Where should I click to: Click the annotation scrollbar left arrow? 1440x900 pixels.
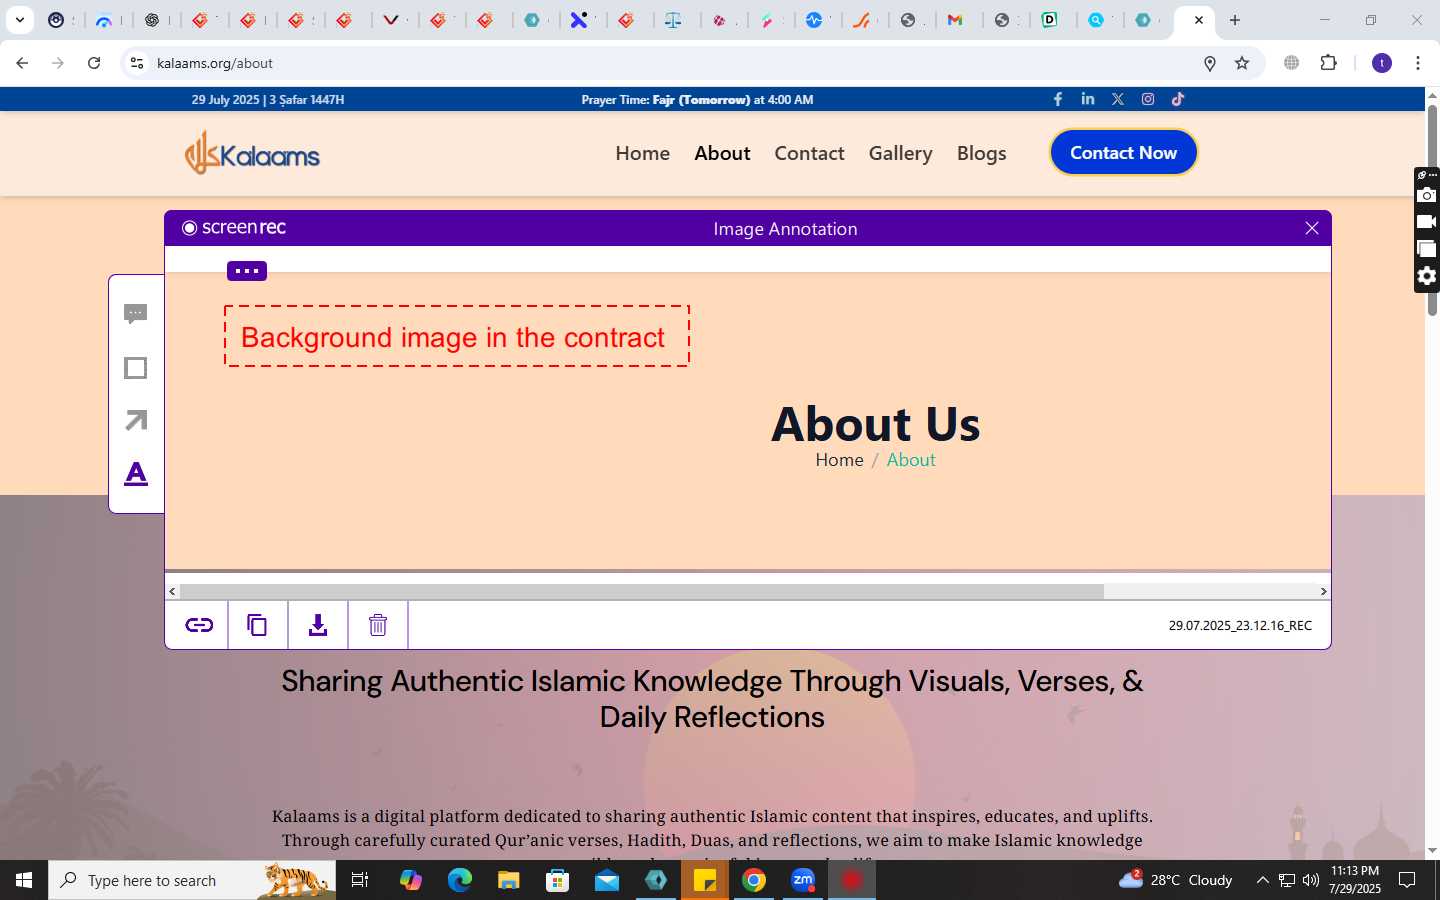tap(172, 591)
